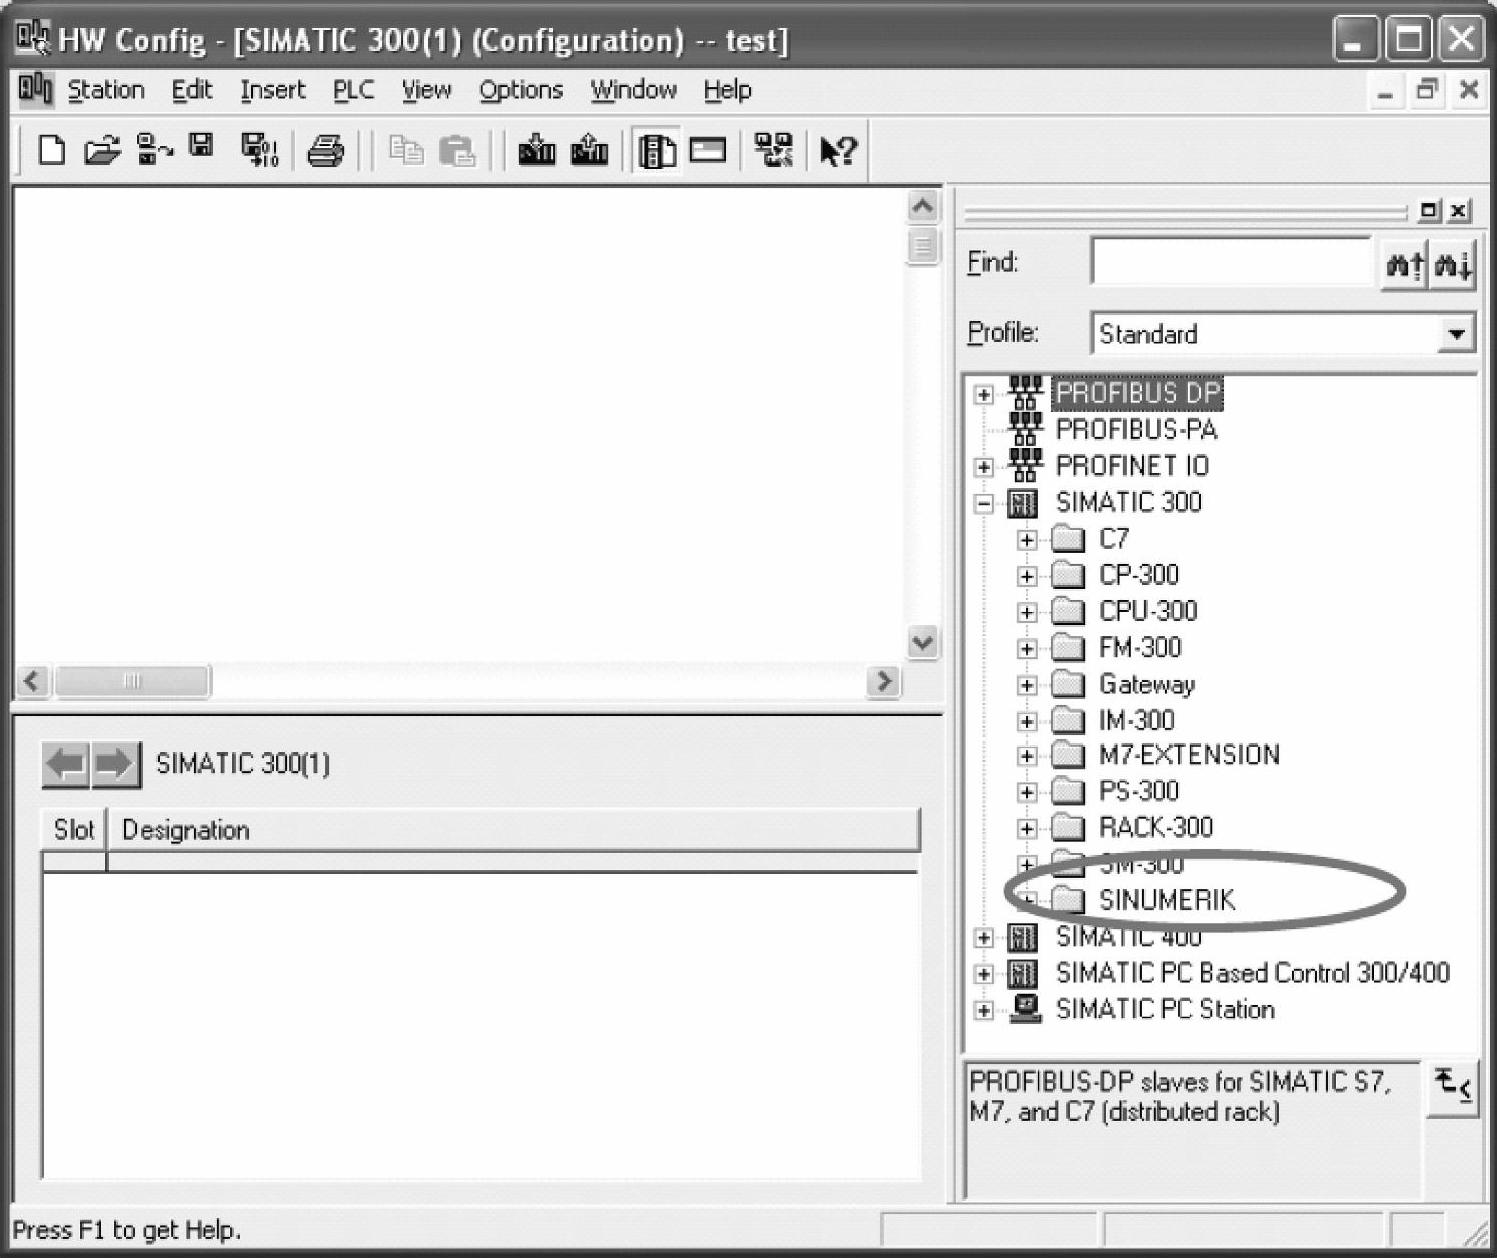Image resolution: width=1497 pixels, height=1258 pixels.
Task: Click the Configure Network icon
Action: [x=773, y=151]
